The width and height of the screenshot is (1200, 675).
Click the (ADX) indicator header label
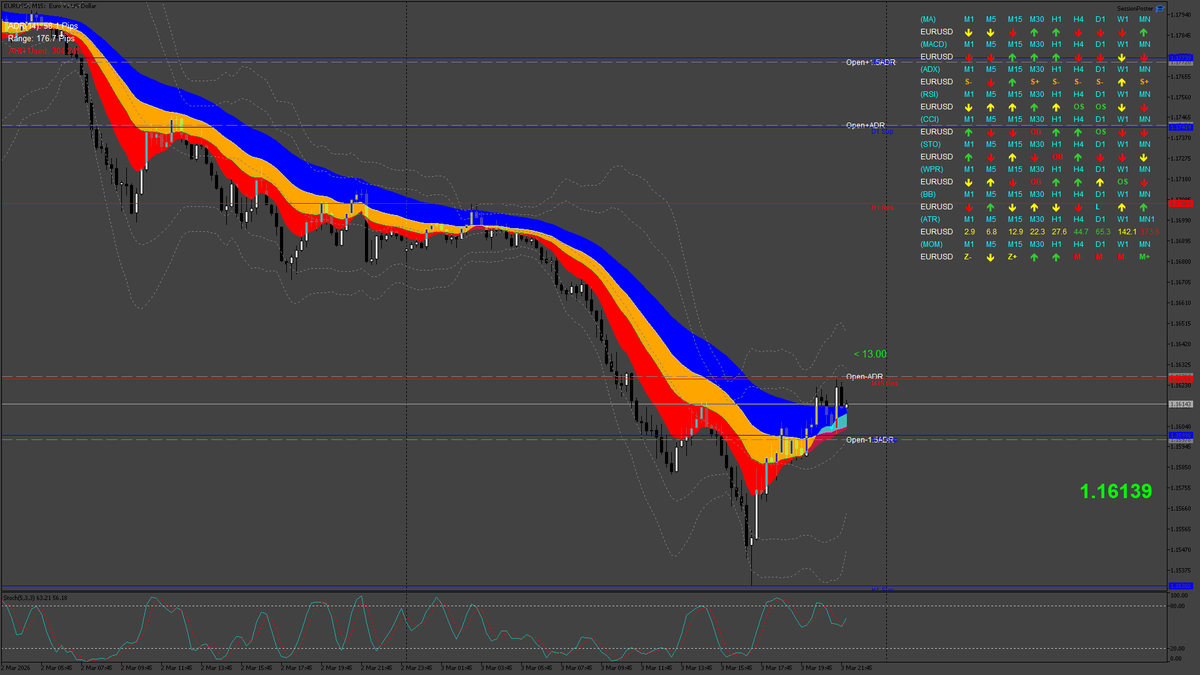[x=931, y=69]
